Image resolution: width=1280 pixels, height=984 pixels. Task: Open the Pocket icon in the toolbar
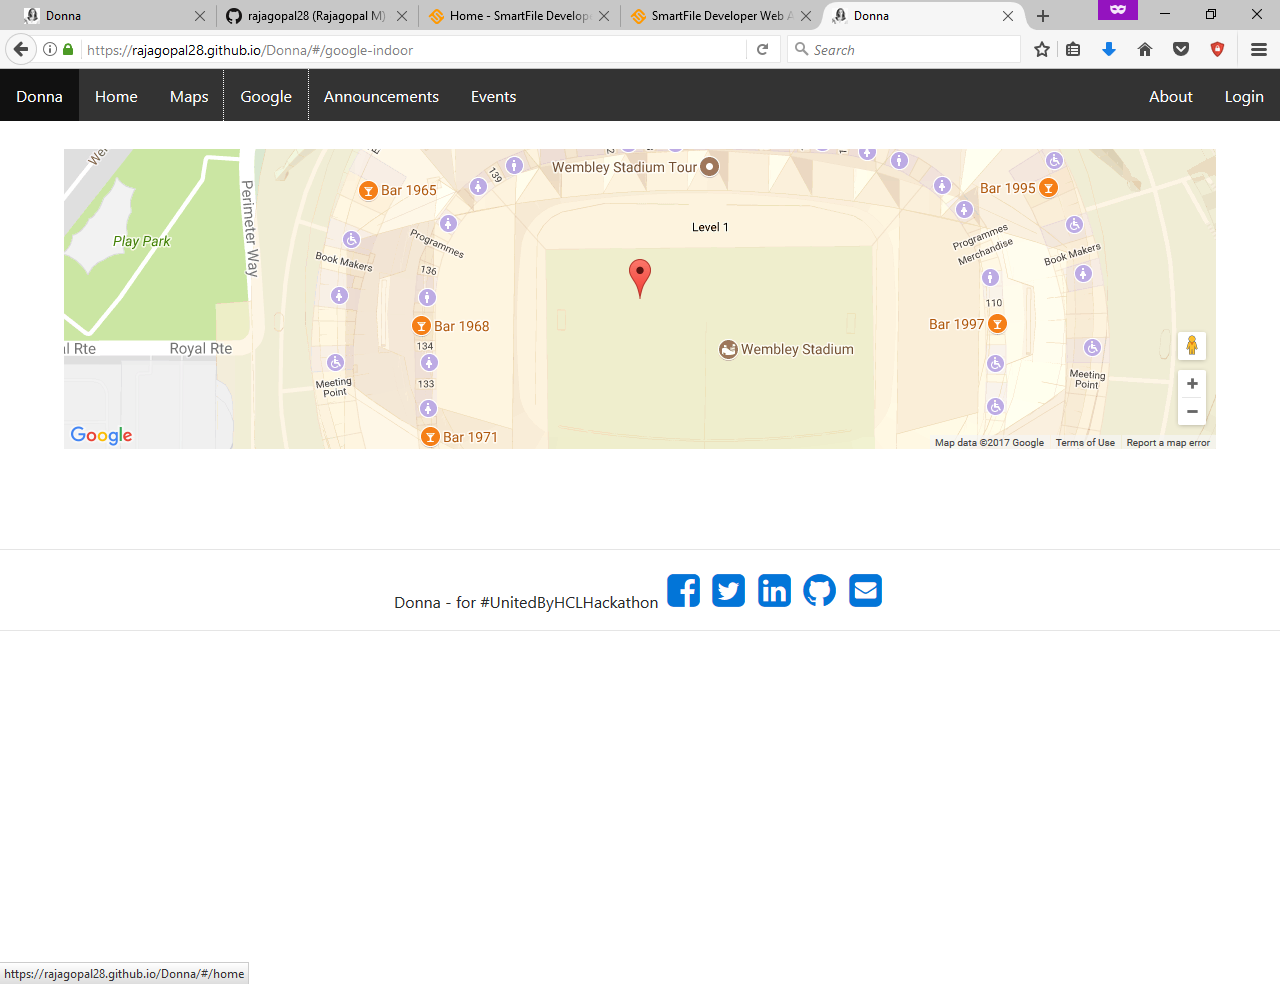pyautogui.click(x=1181, y=49)
